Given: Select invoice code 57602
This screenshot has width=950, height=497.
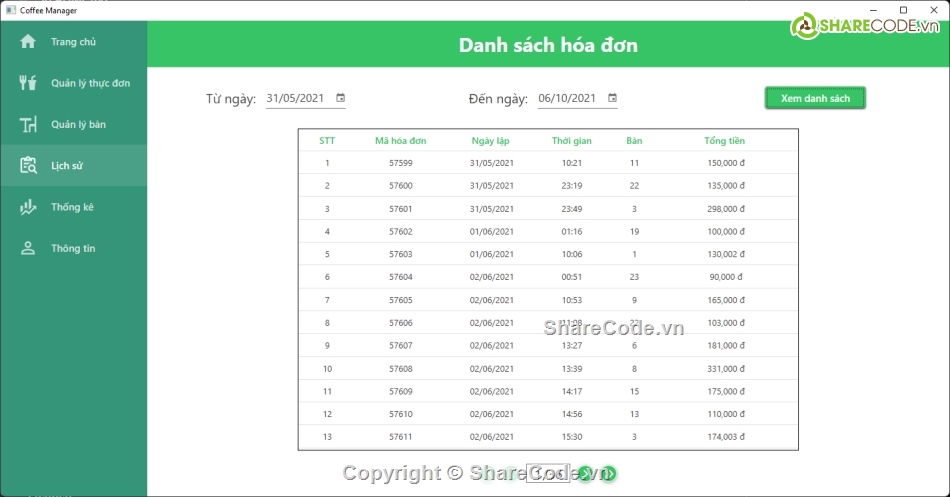Looking at the screenshot, I should point(400,232).
